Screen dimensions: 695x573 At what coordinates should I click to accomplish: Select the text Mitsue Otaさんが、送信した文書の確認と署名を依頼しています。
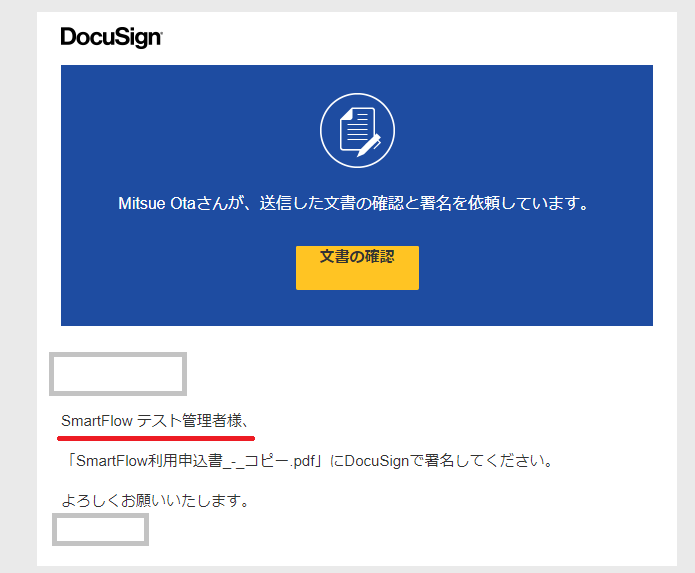(x=353, y=203)
